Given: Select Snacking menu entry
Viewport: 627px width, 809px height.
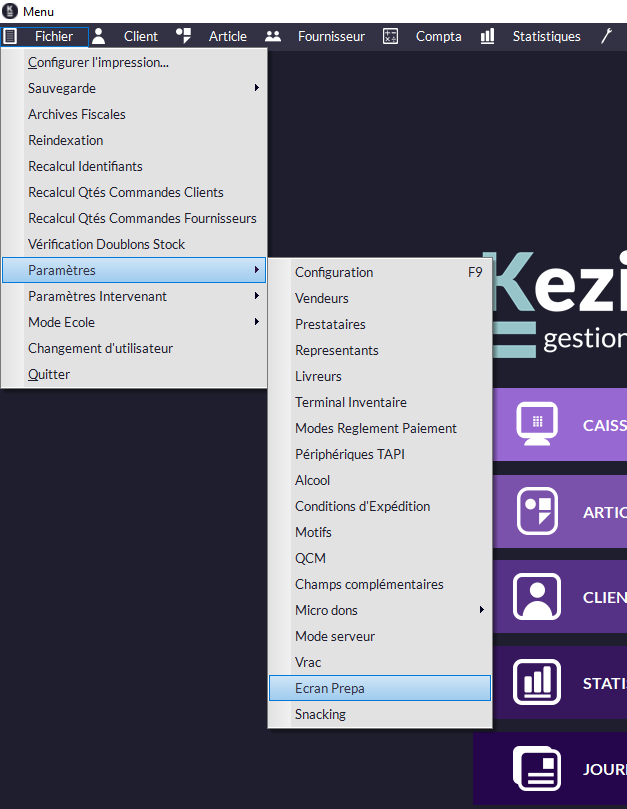Looking at the screenshot, I should [x=320, y=714].
